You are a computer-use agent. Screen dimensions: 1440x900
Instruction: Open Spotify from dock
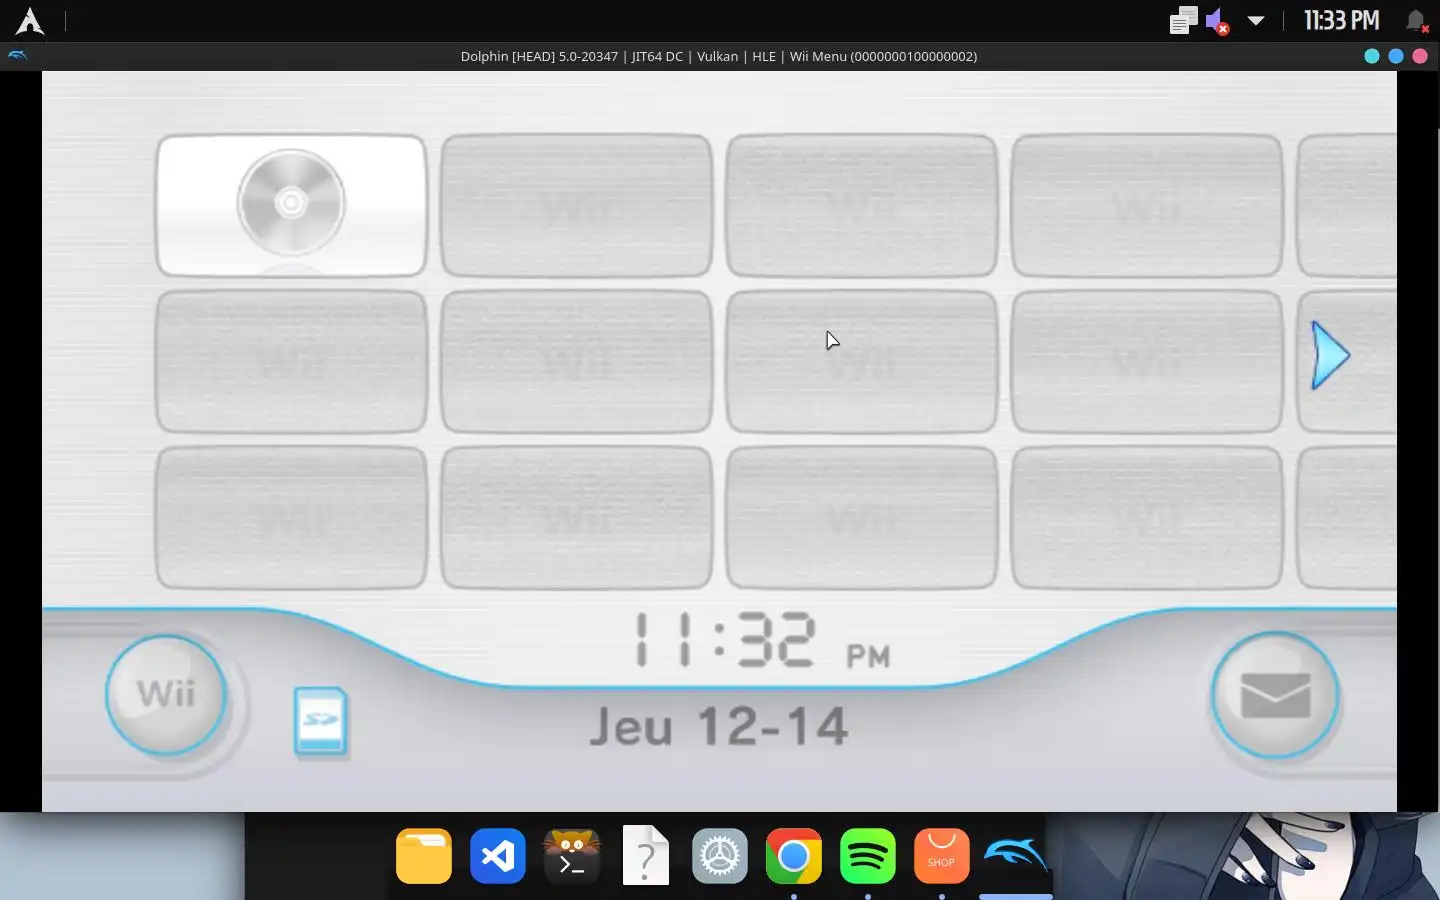[x=868, y=856]
